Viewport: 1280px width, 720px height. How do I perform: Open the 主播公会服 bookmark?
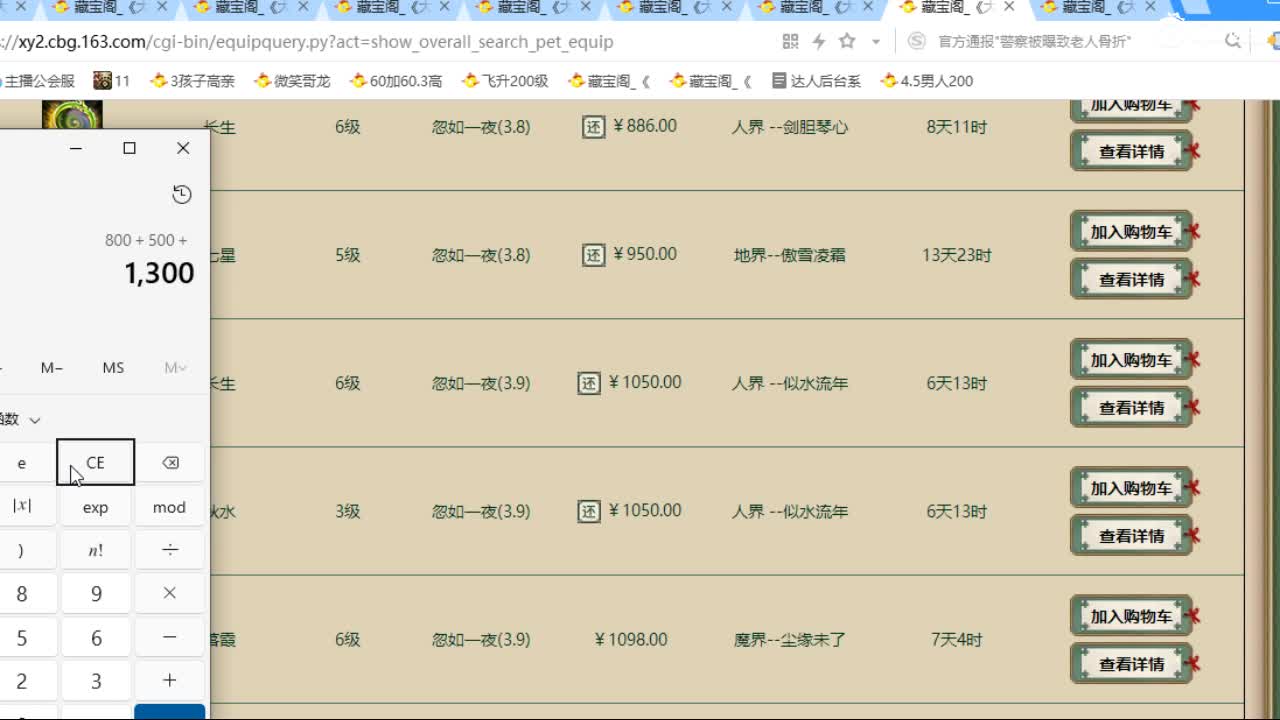click(x=38, y=81)
